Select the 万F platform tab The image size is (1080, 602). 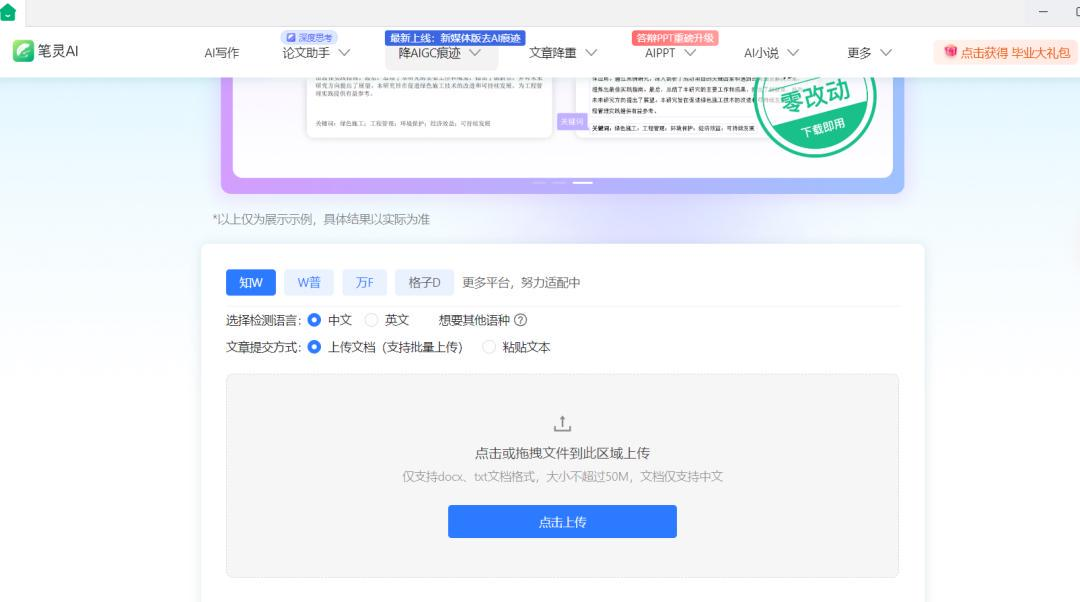point(364,282)
